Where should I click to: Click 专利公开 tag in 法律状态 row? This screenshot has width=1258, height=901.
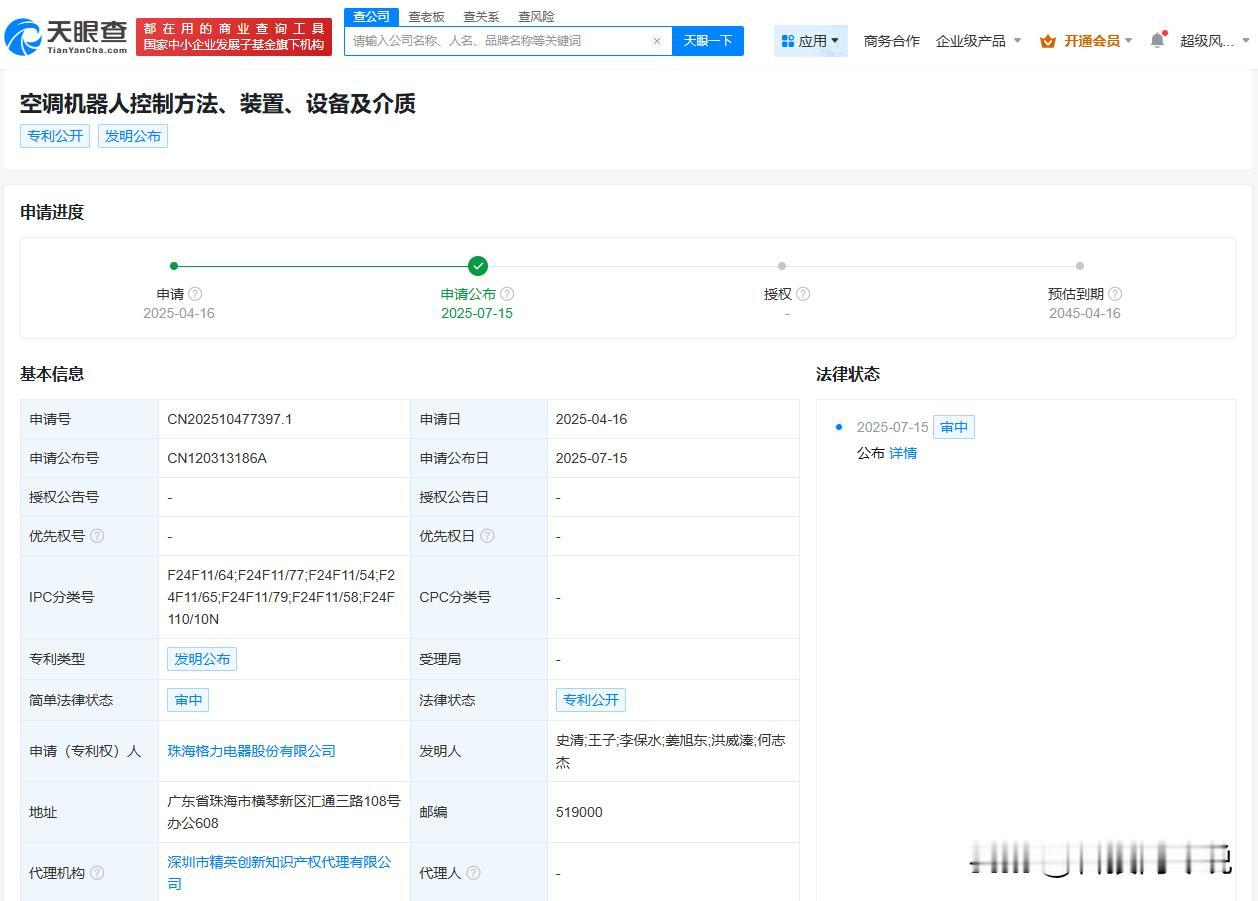[x=591, y=700]
